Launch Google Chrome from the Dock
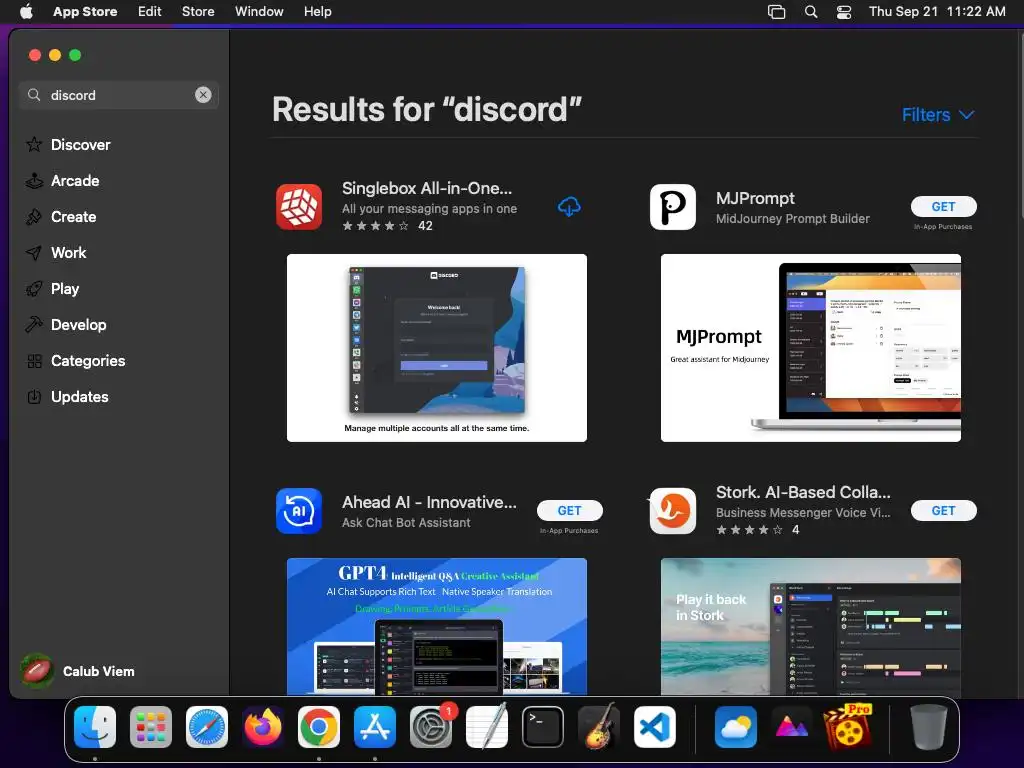Image resolution: width=1024 pixels, height=768 pixels. tap(319, 727)
